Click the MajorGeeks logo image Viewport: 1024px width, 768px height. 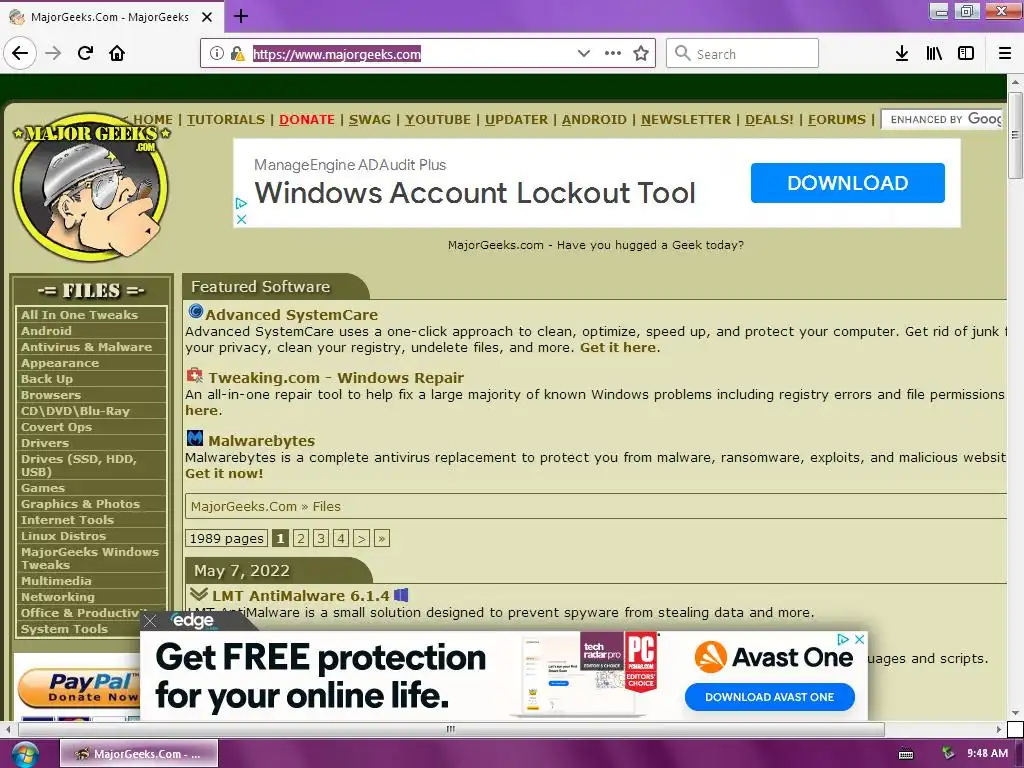click(x=90, y=188)
